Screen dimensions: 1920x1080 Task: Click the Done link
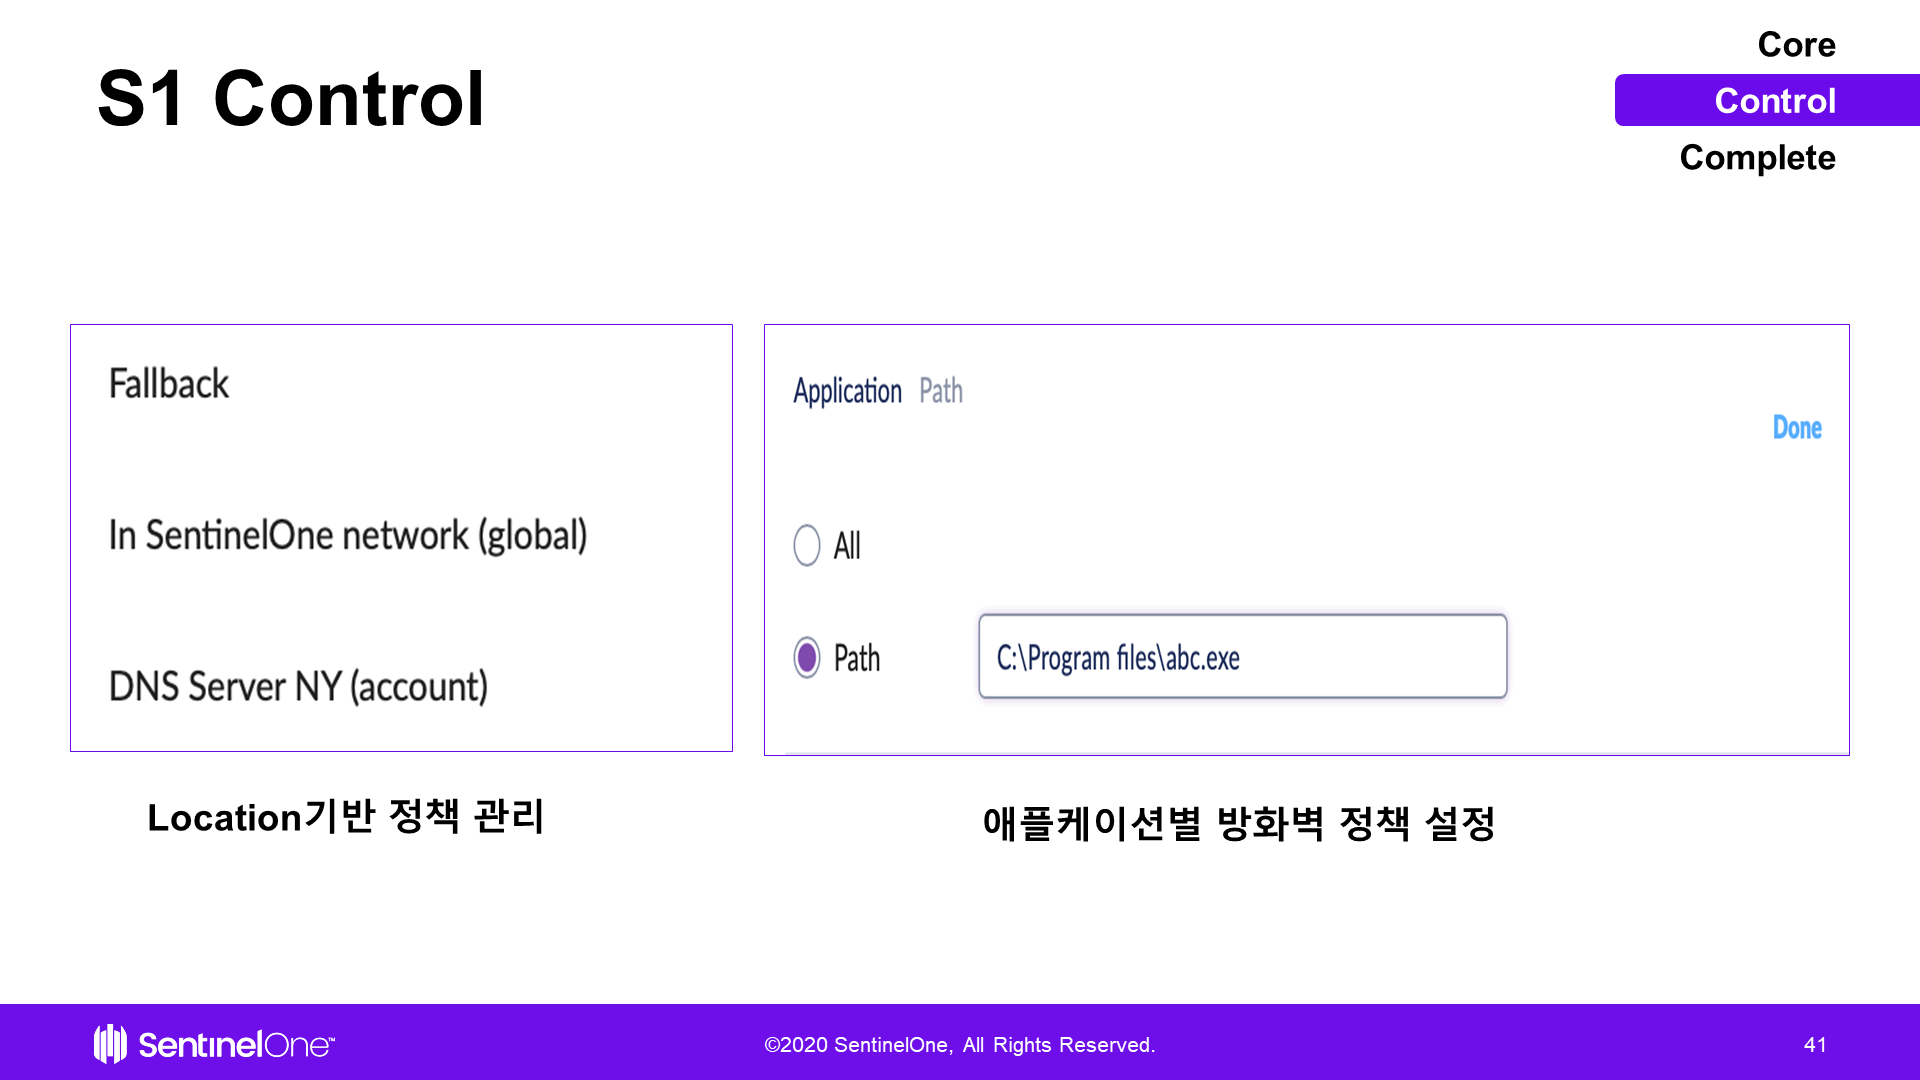[1796, 428]
